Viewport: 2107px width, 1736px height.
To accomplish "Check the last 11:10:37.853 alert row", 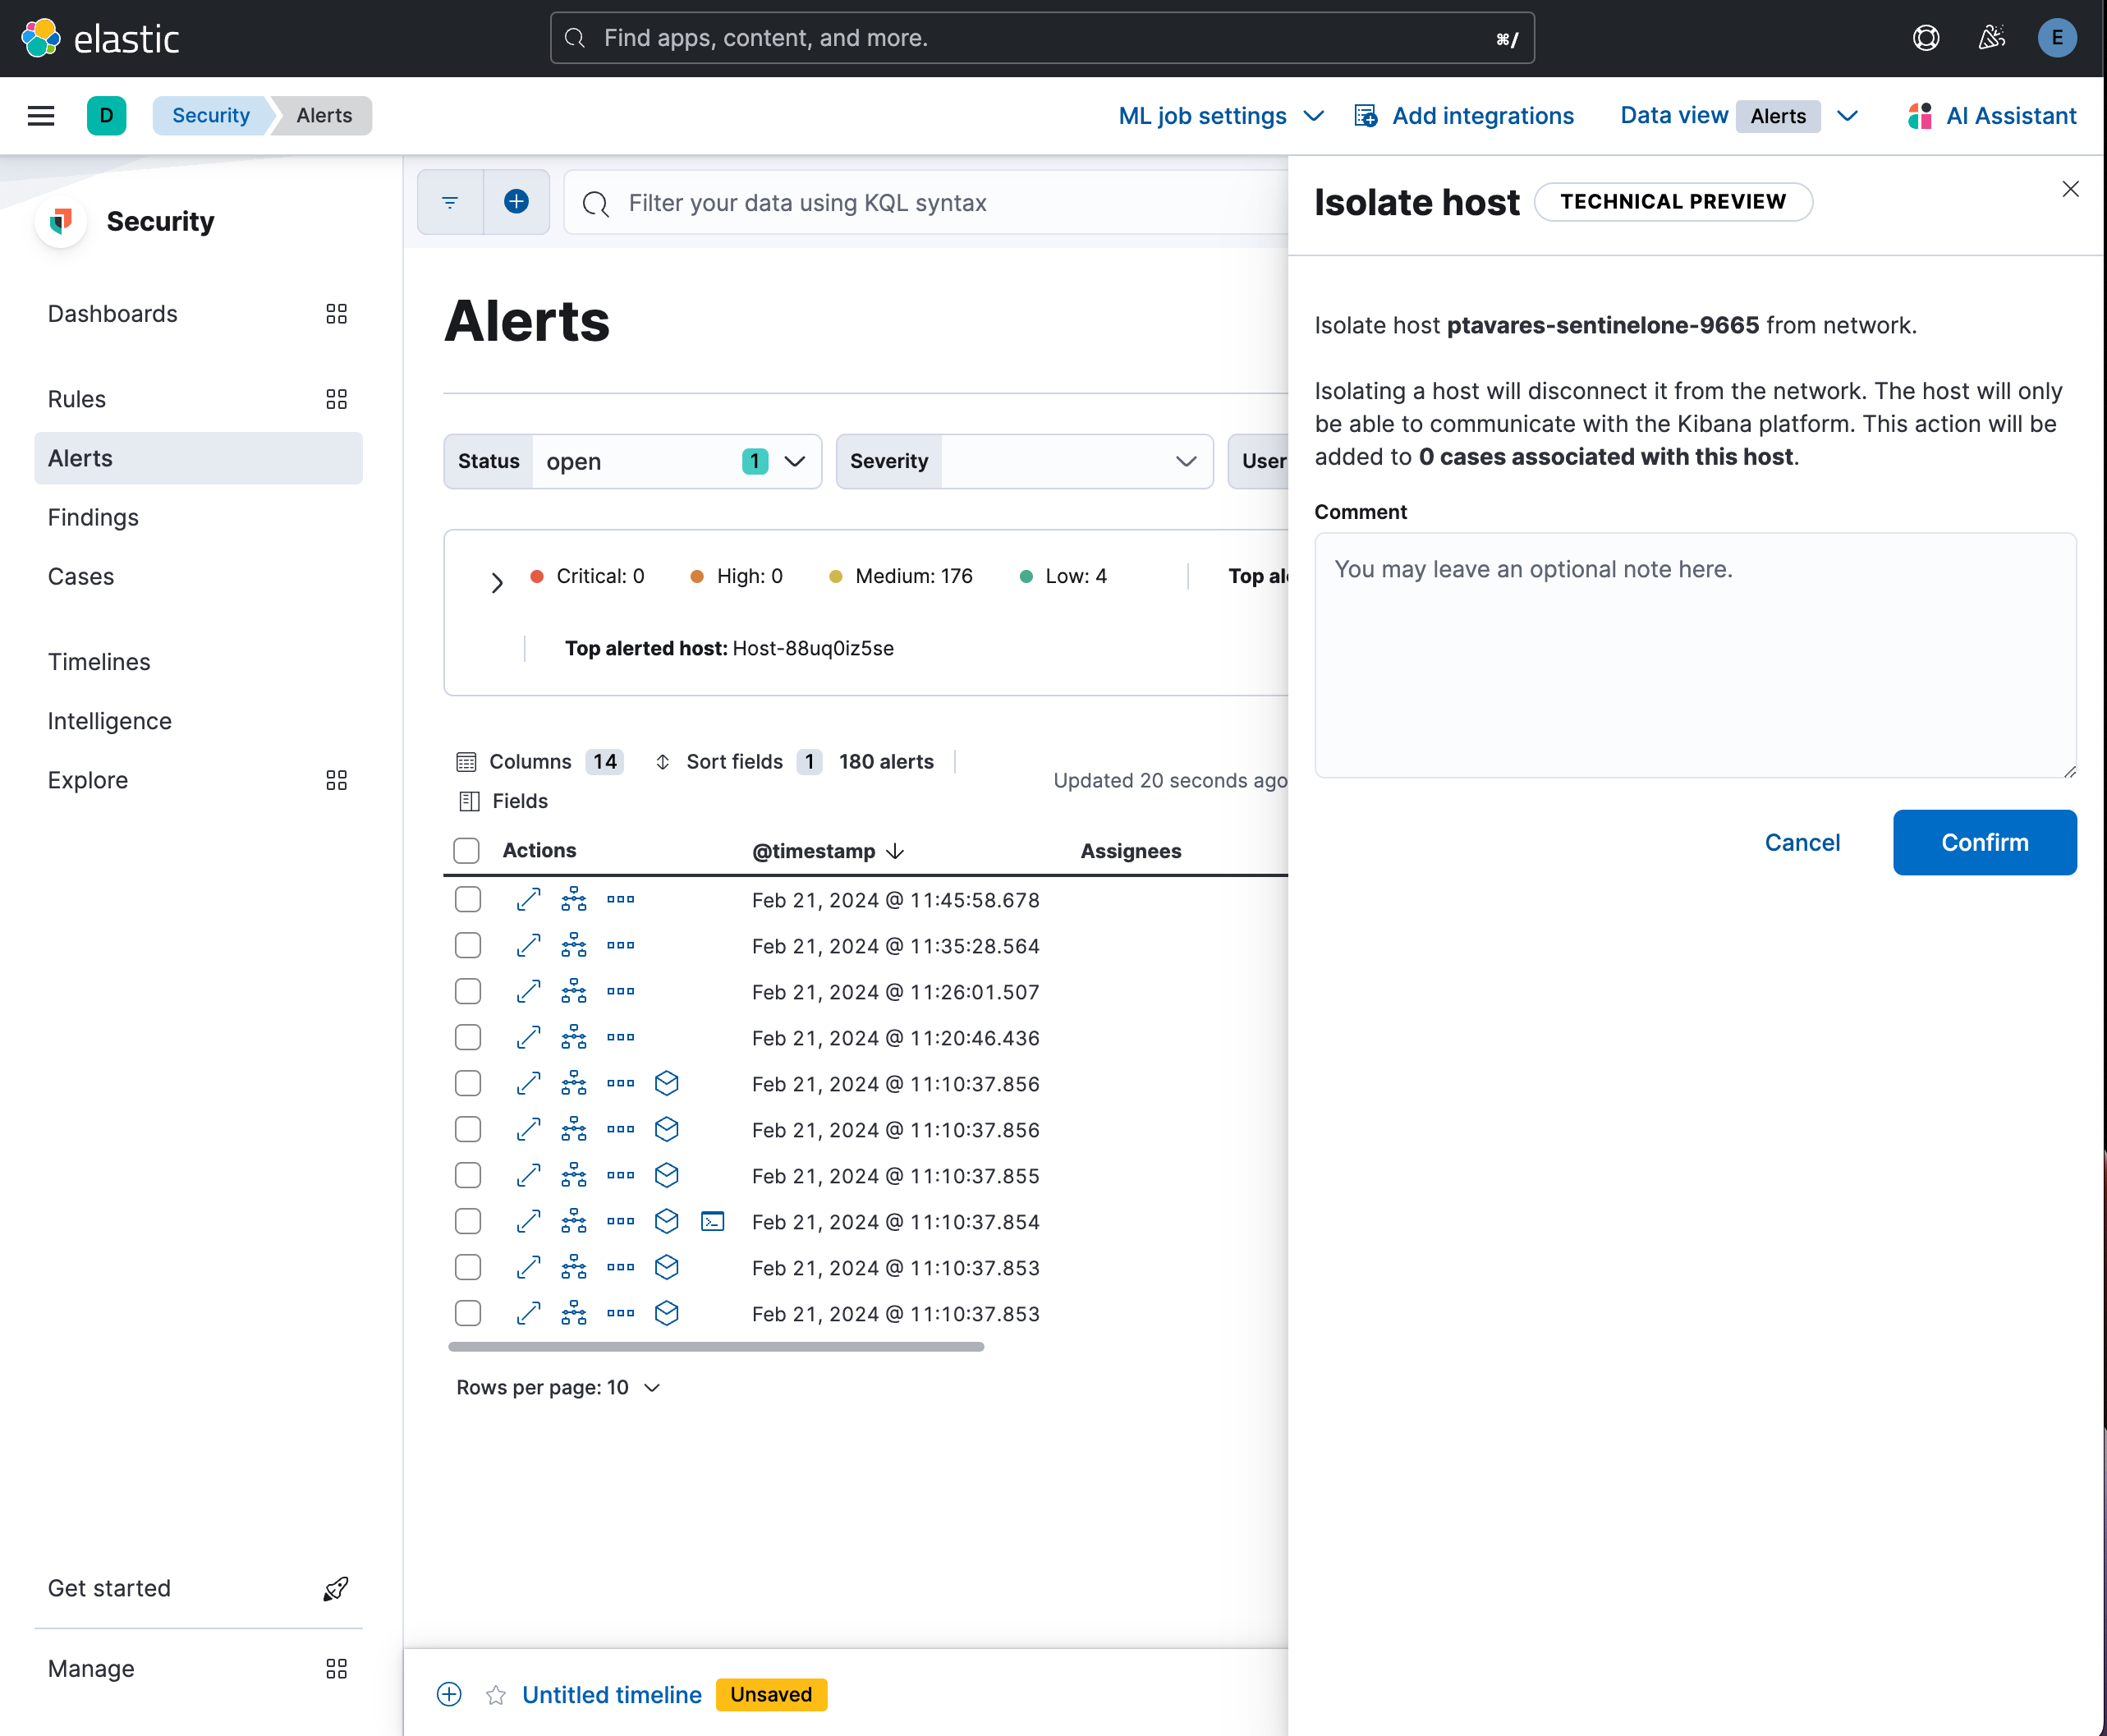I will tap(467, 1313).
